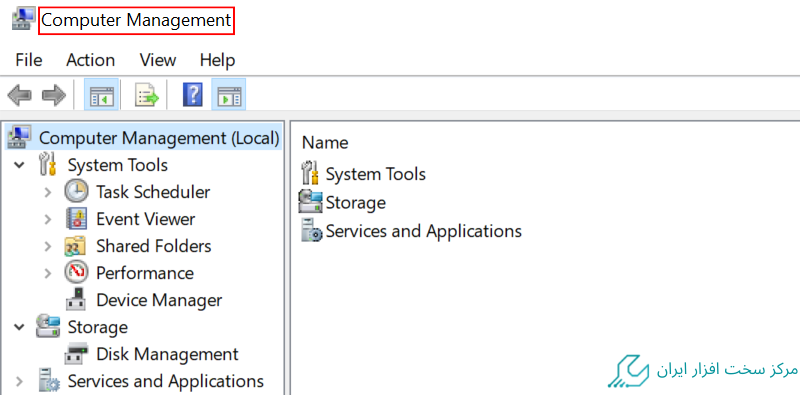Select Storage label in the tree
This screenshot has height=395, width=800.
97,327
